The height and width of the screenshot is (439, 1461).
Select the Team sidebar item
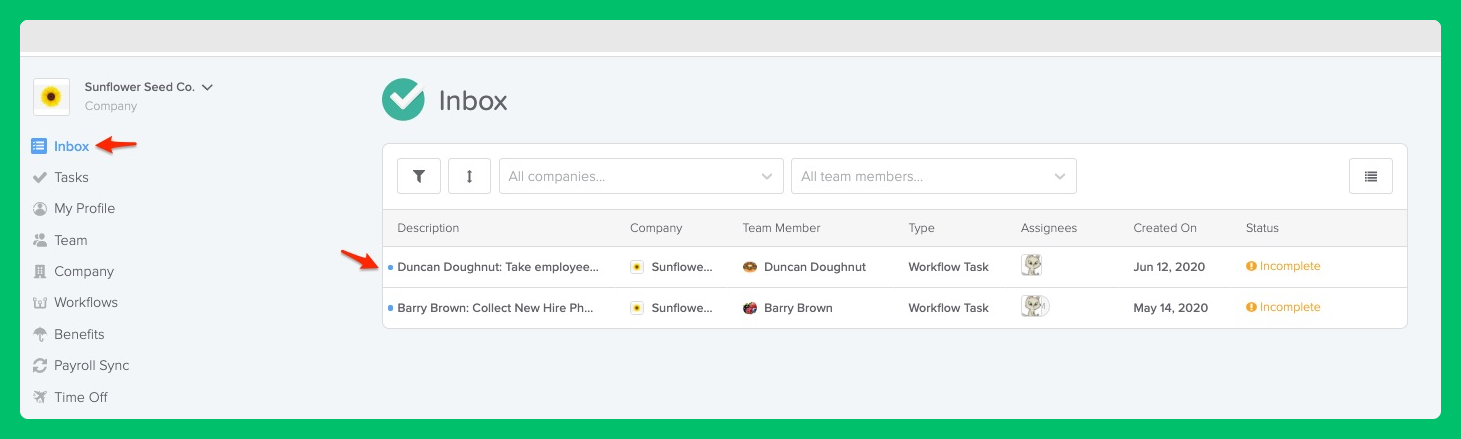point(71,240)
